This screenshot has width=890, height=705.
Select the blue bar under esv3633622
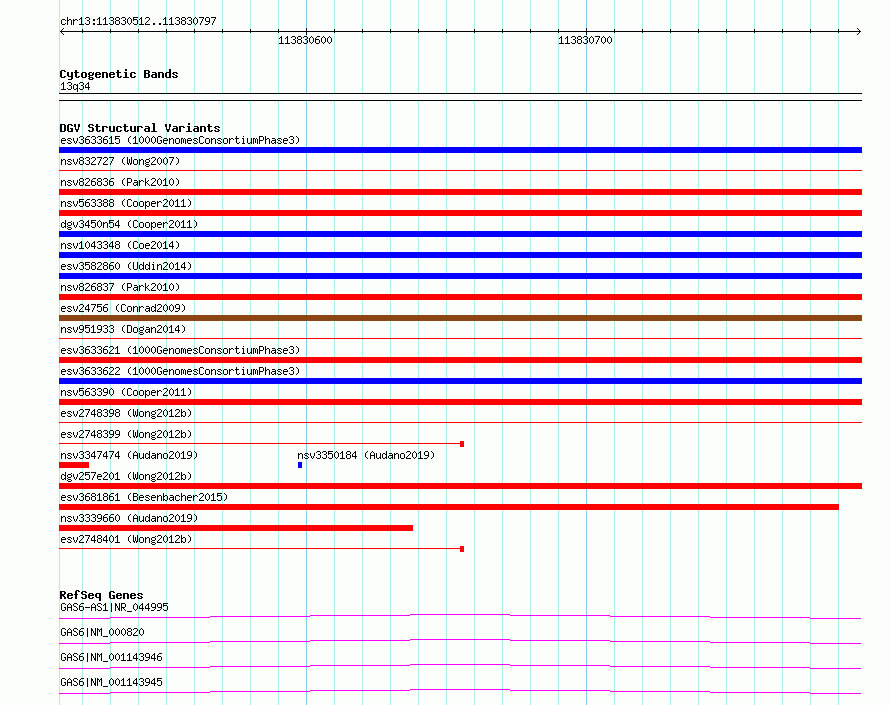(460, 381)
